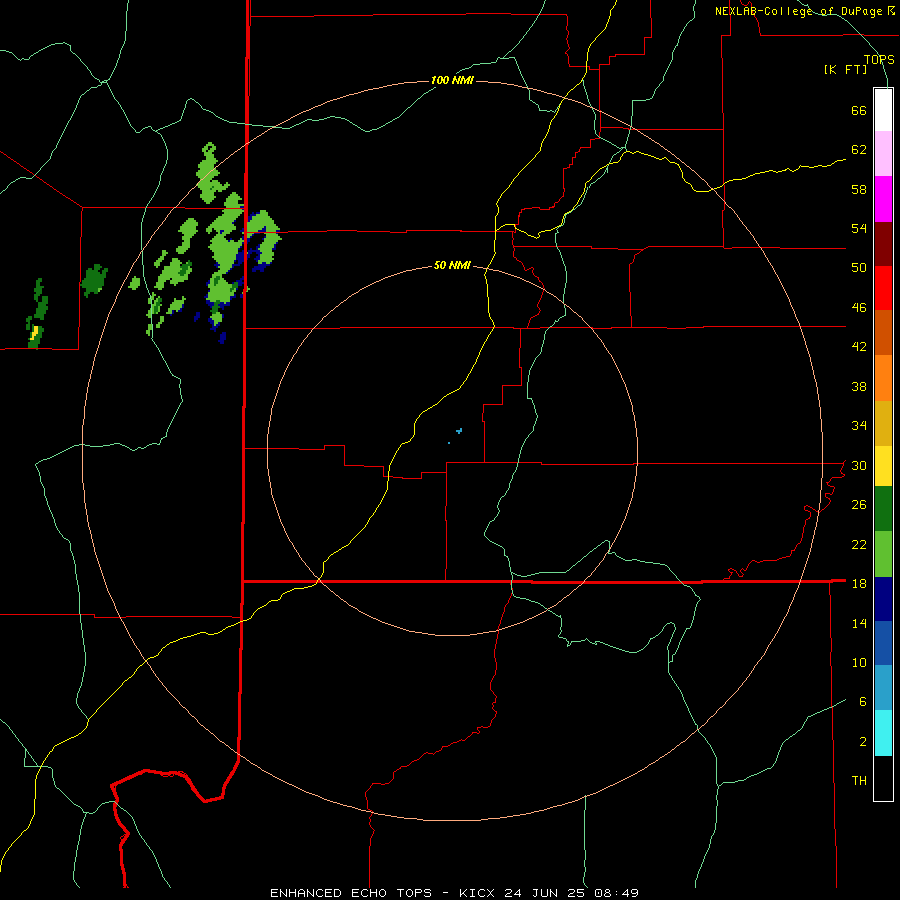
Task: Pick the cyan legend swatch
Action: (883, 733)
